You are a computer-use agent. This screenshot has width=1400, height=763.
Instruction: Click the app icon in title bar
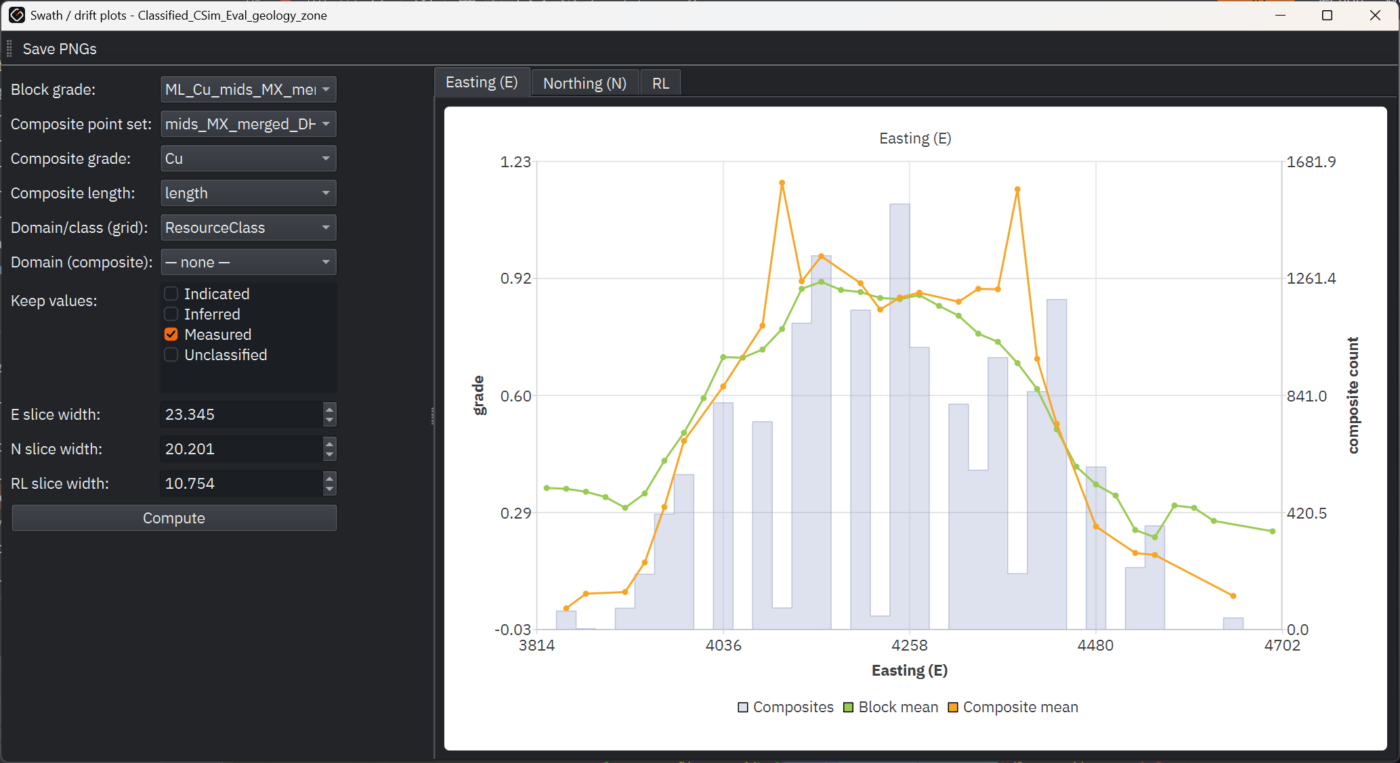point(17,15)
